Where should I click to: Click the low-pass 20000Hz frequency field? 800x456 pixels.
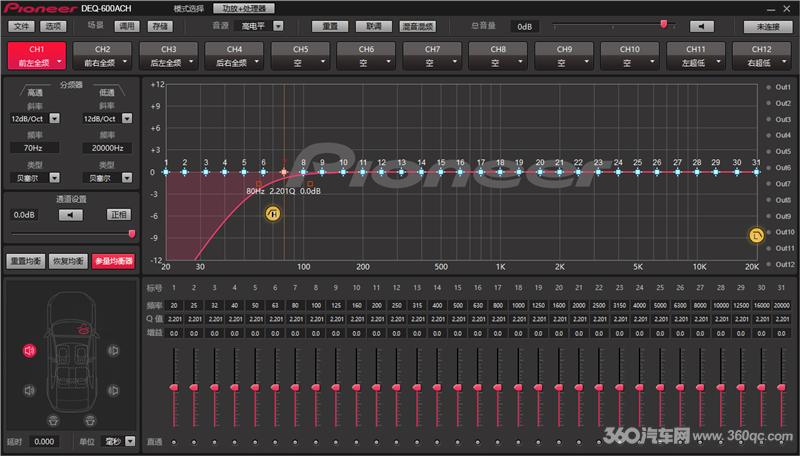(107, 148)
